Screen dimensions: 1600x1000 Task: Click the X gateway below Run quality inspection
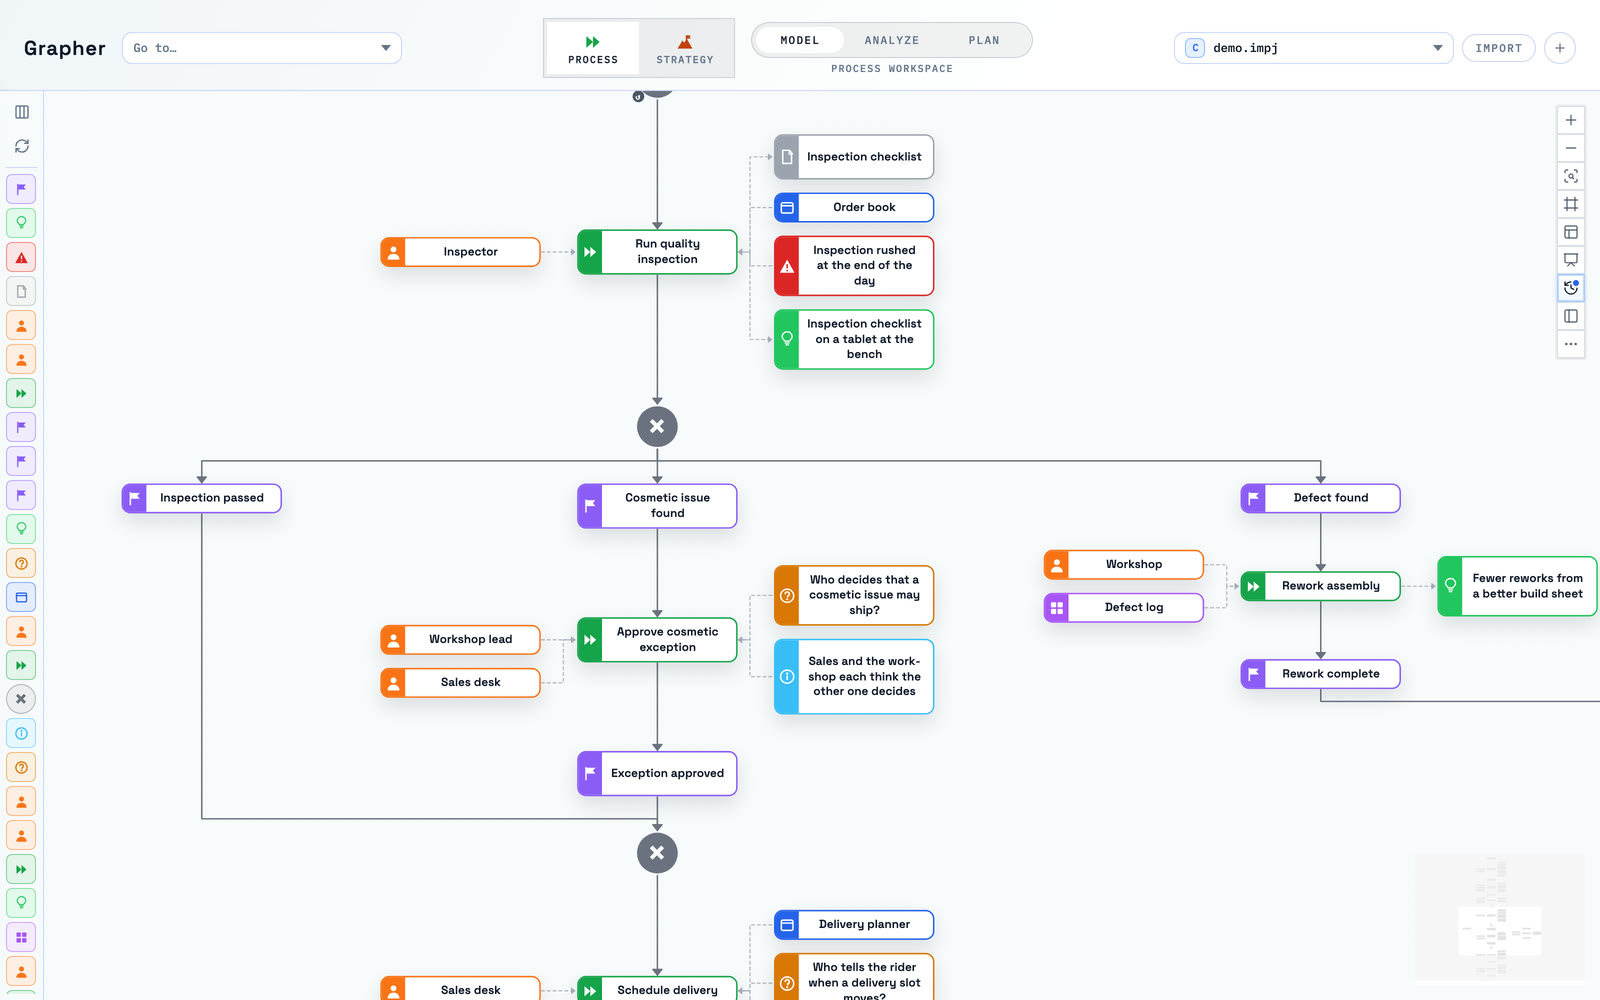pyautogui.click(x=657, y=426)
